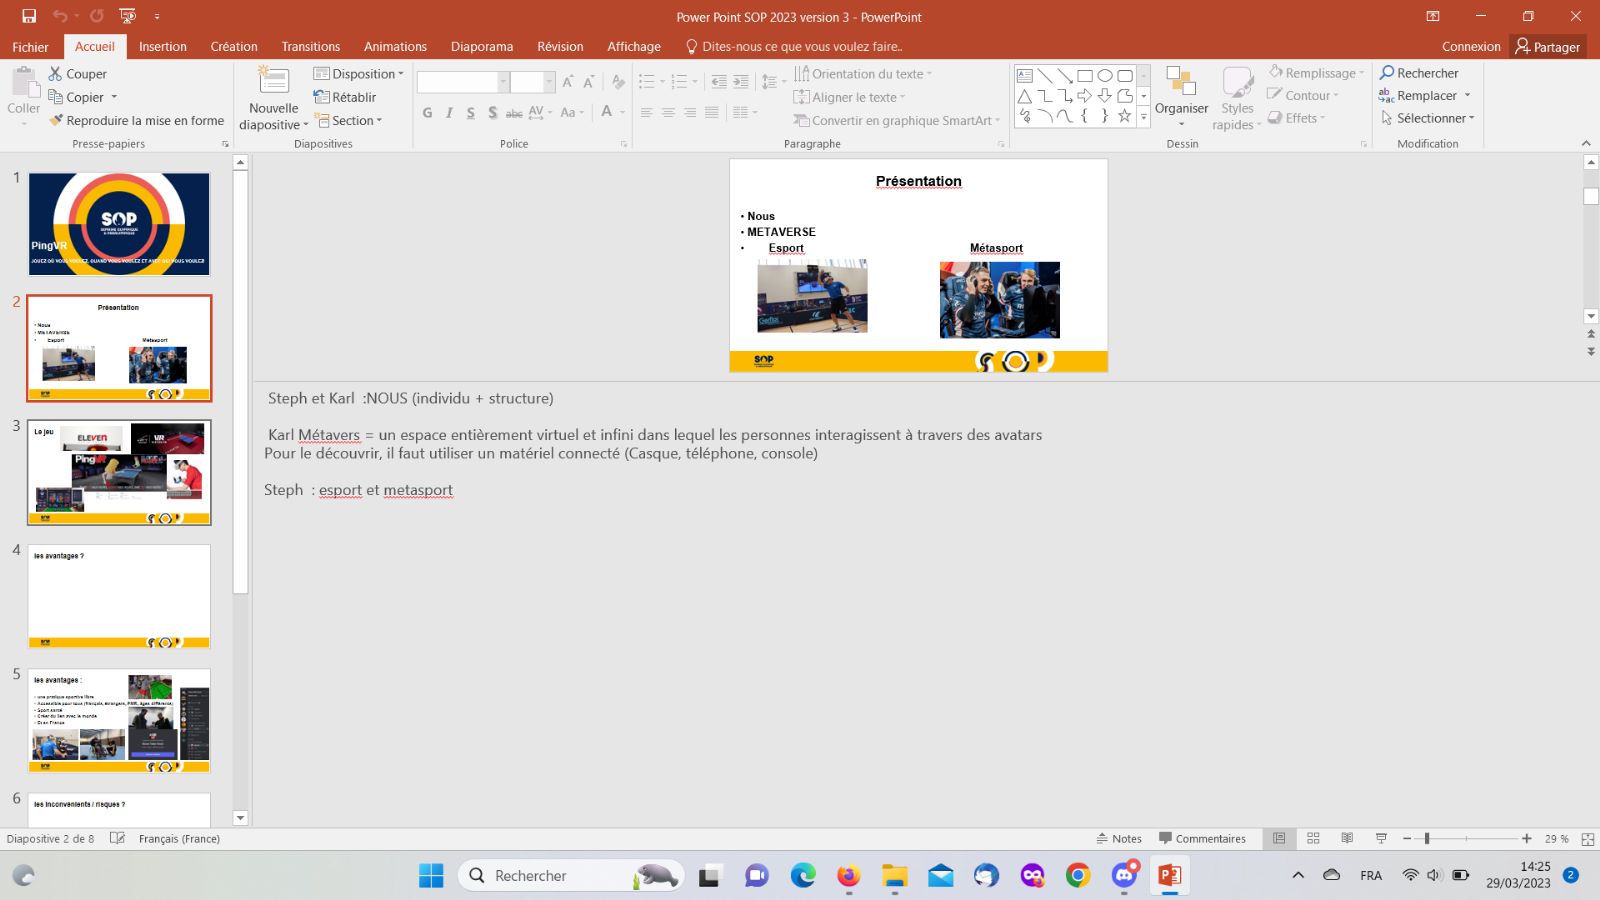
Task: Expand the Section dropdown
Action: coord(350,121)
